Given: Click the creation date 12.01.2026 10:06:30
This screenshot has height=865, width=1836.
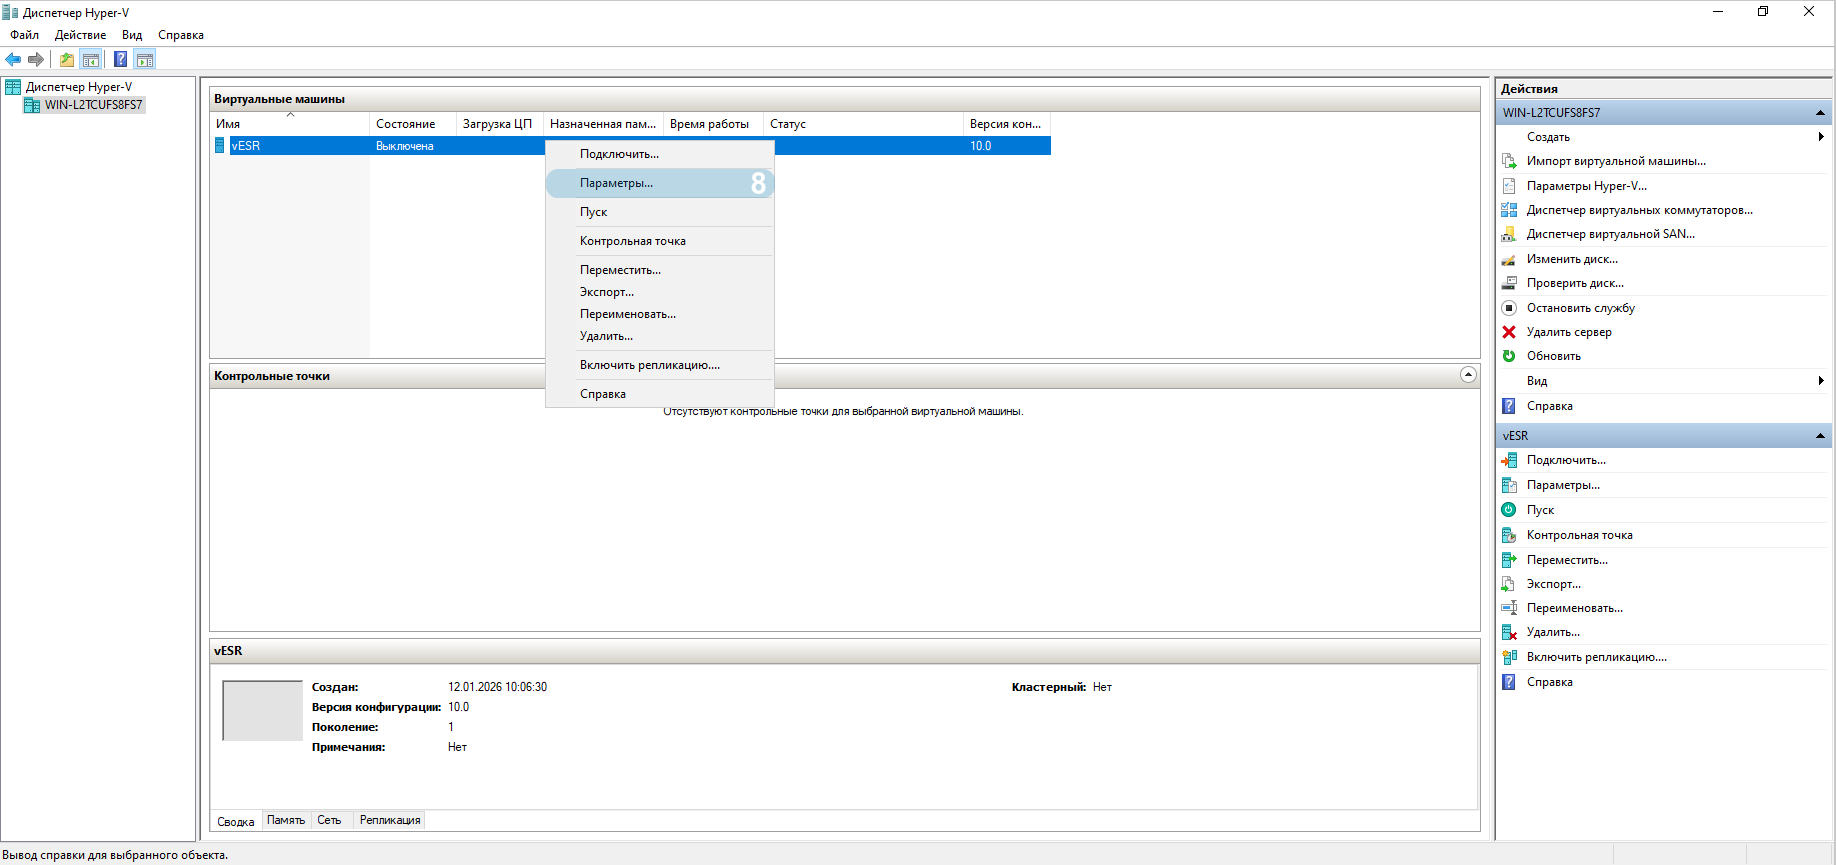Looking at the screenshot, I should pos(497,687).
